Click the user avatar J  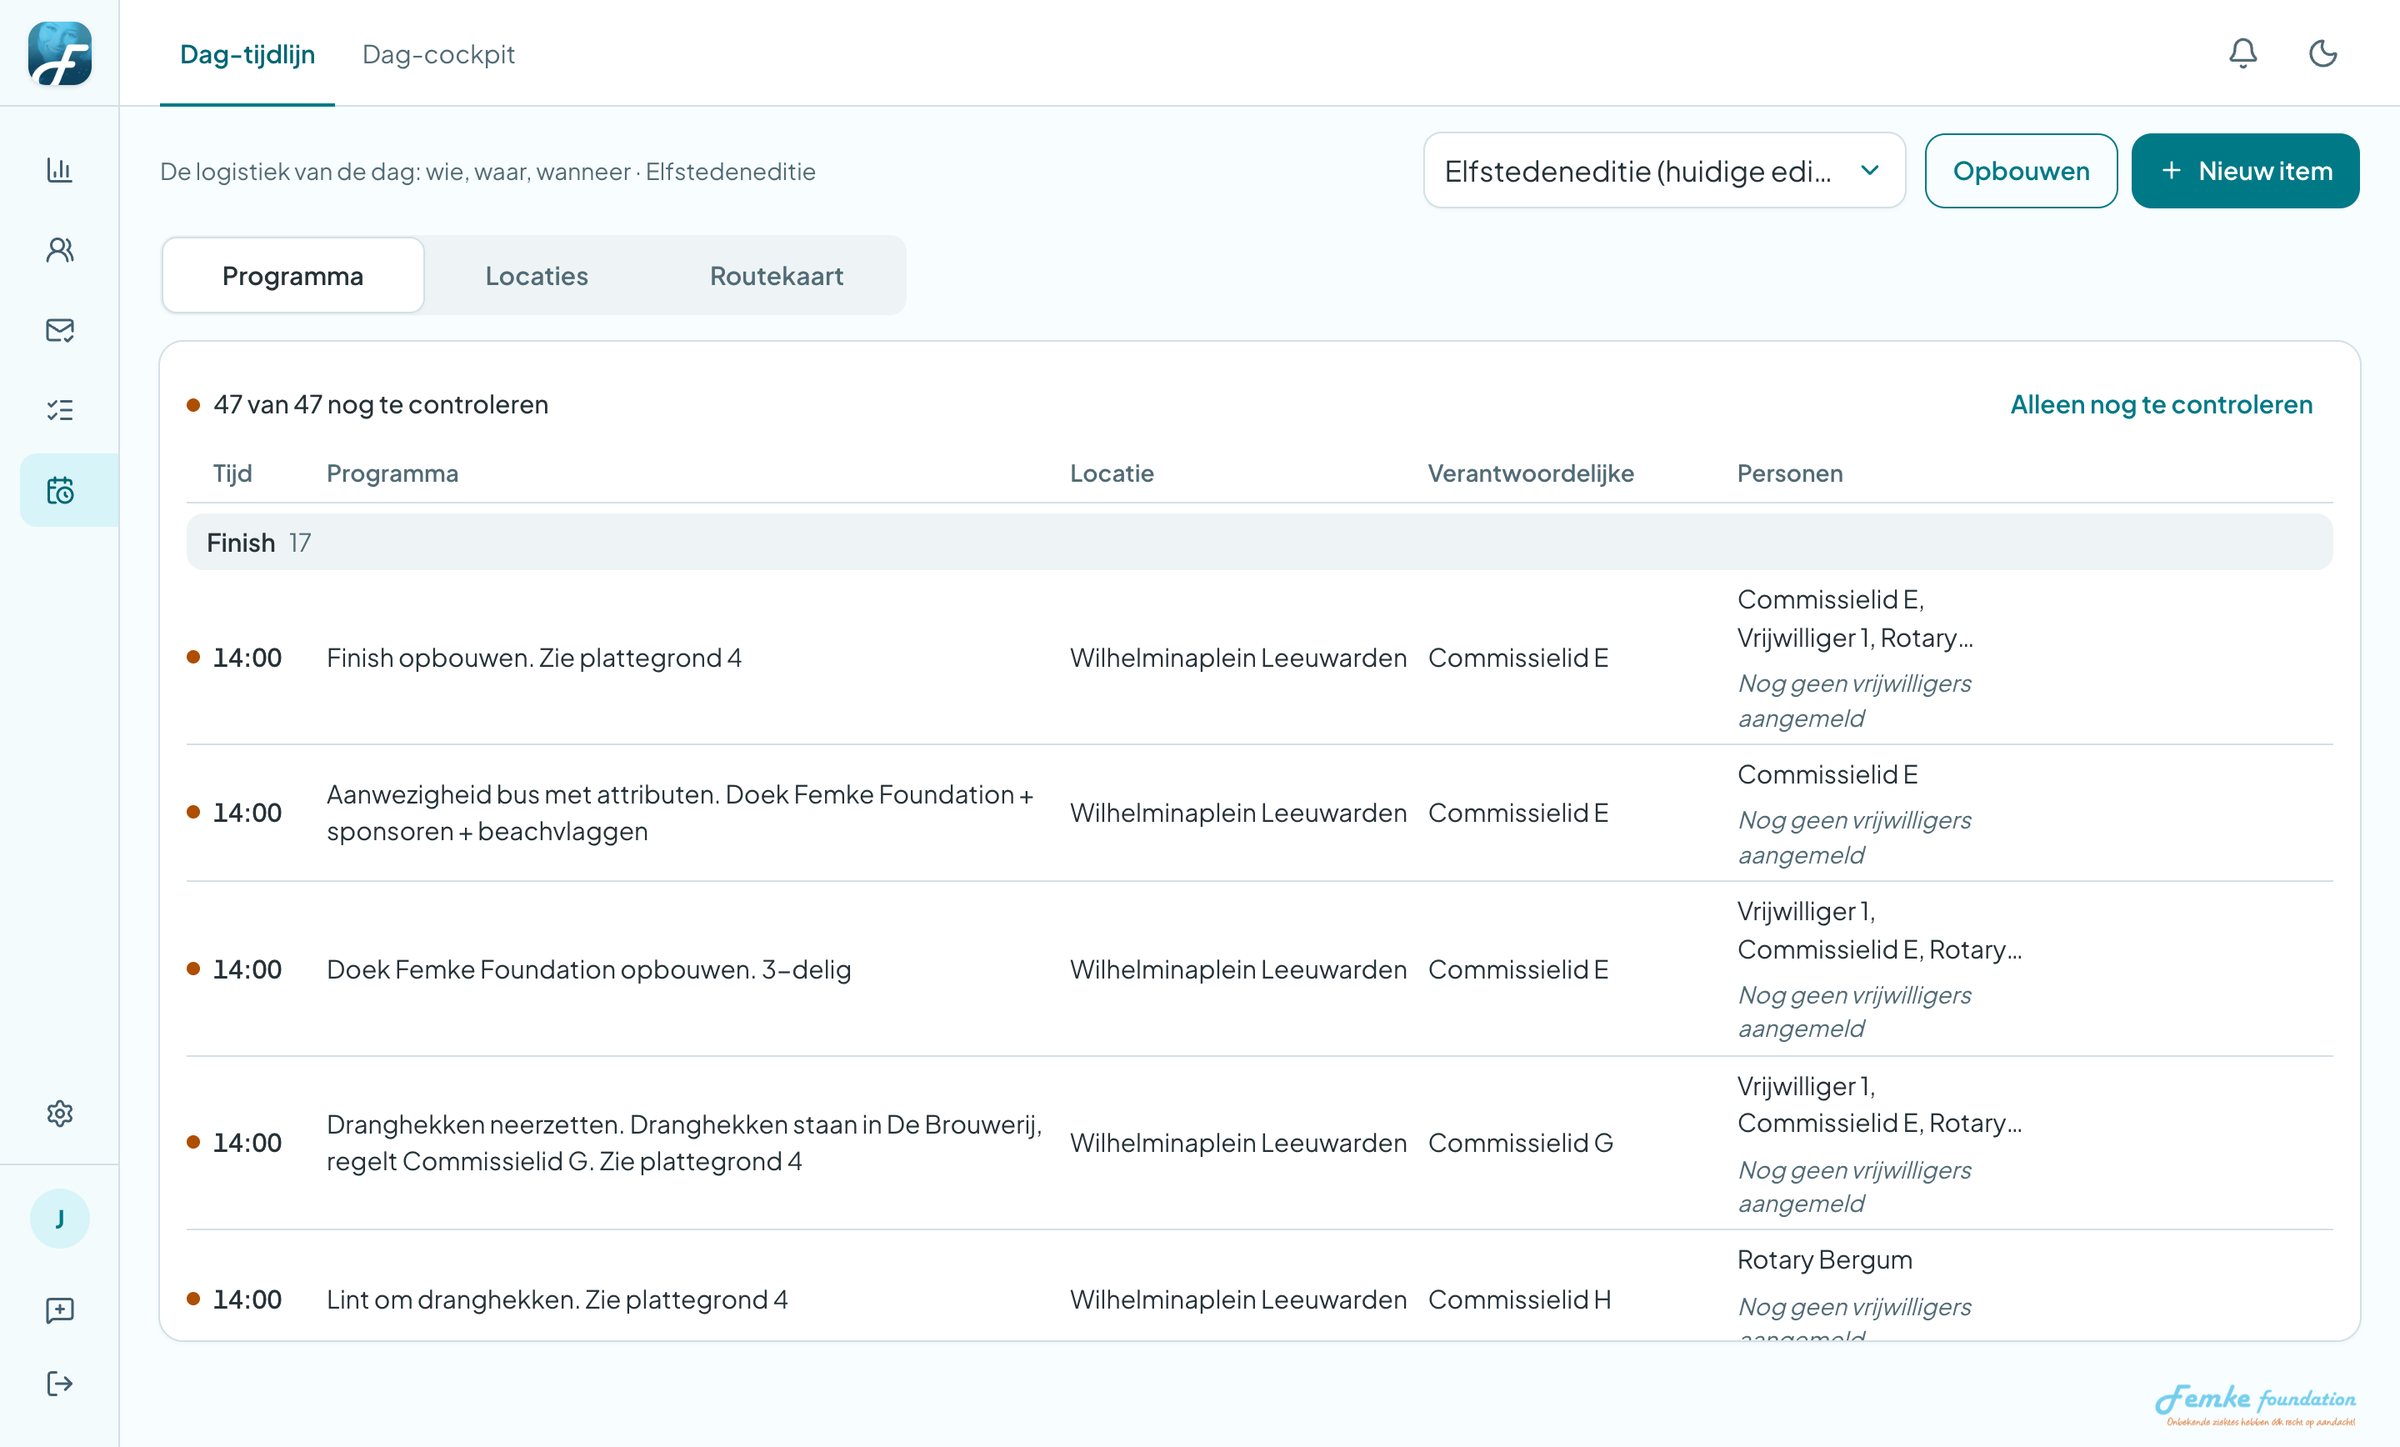point(60,1218)
